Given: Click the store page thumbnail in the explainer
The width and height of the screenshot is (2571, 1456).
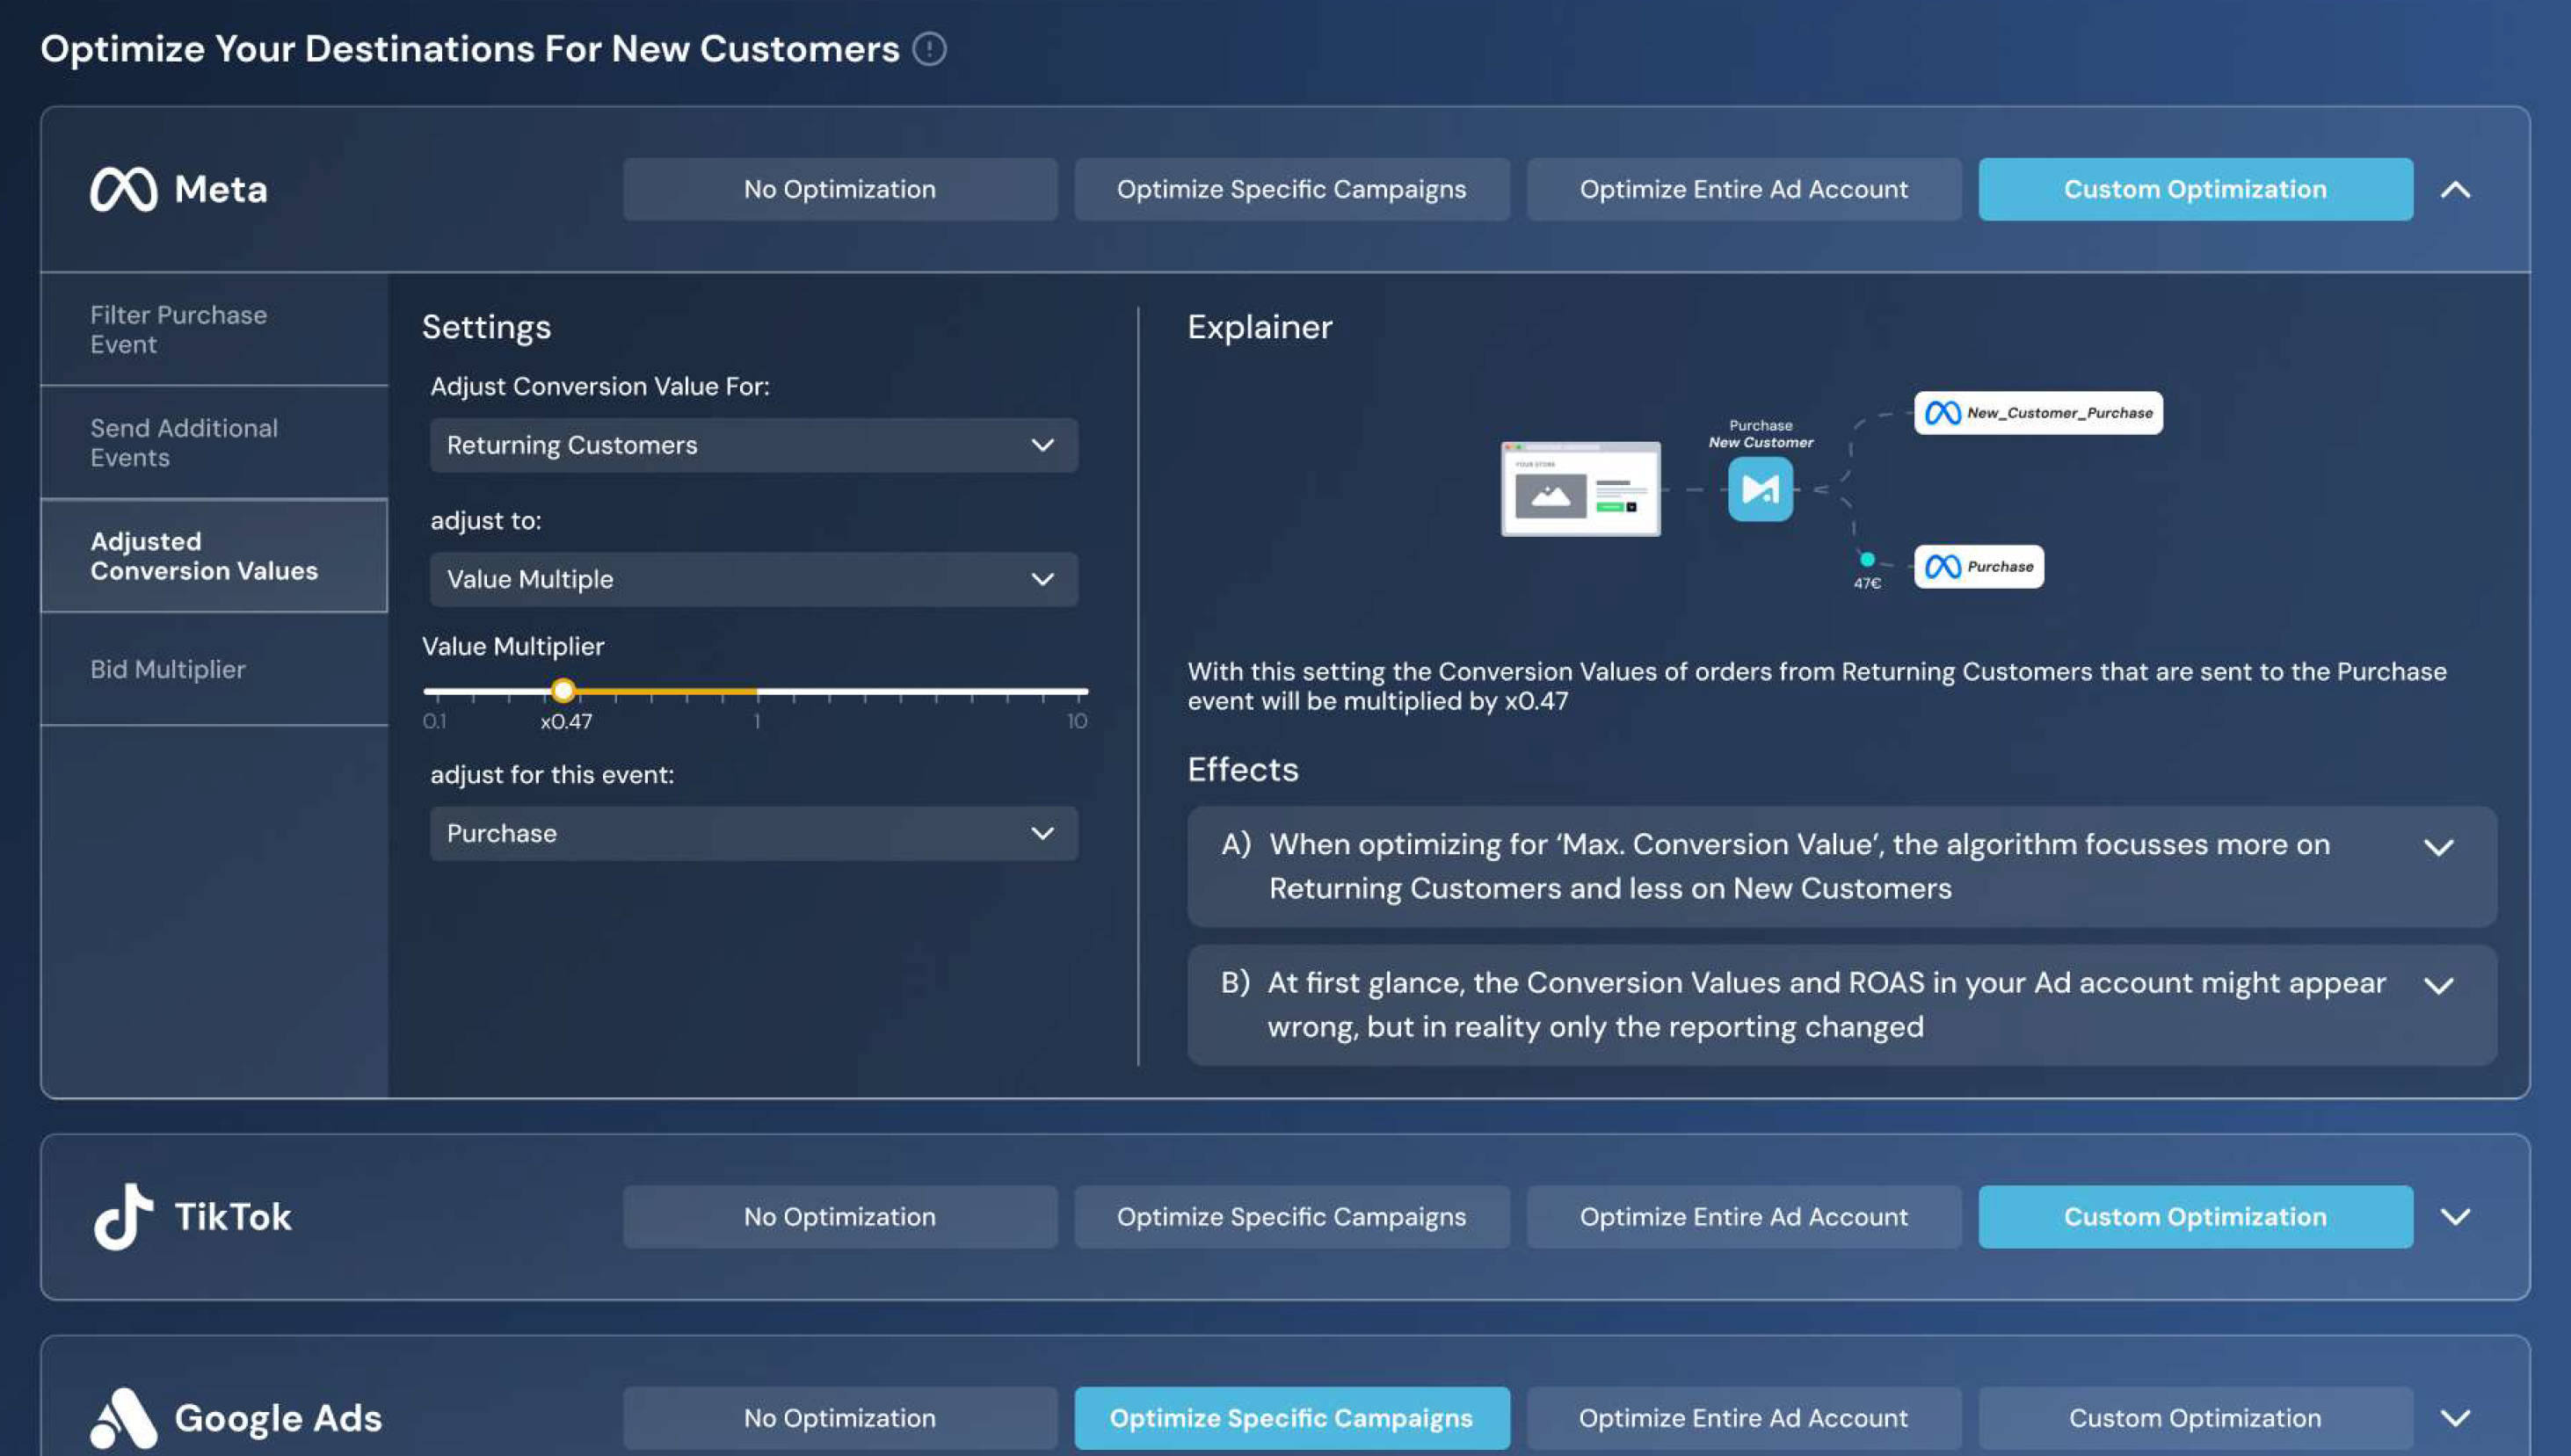Looking at the screenshot, I should click(x=1580, y=489).
